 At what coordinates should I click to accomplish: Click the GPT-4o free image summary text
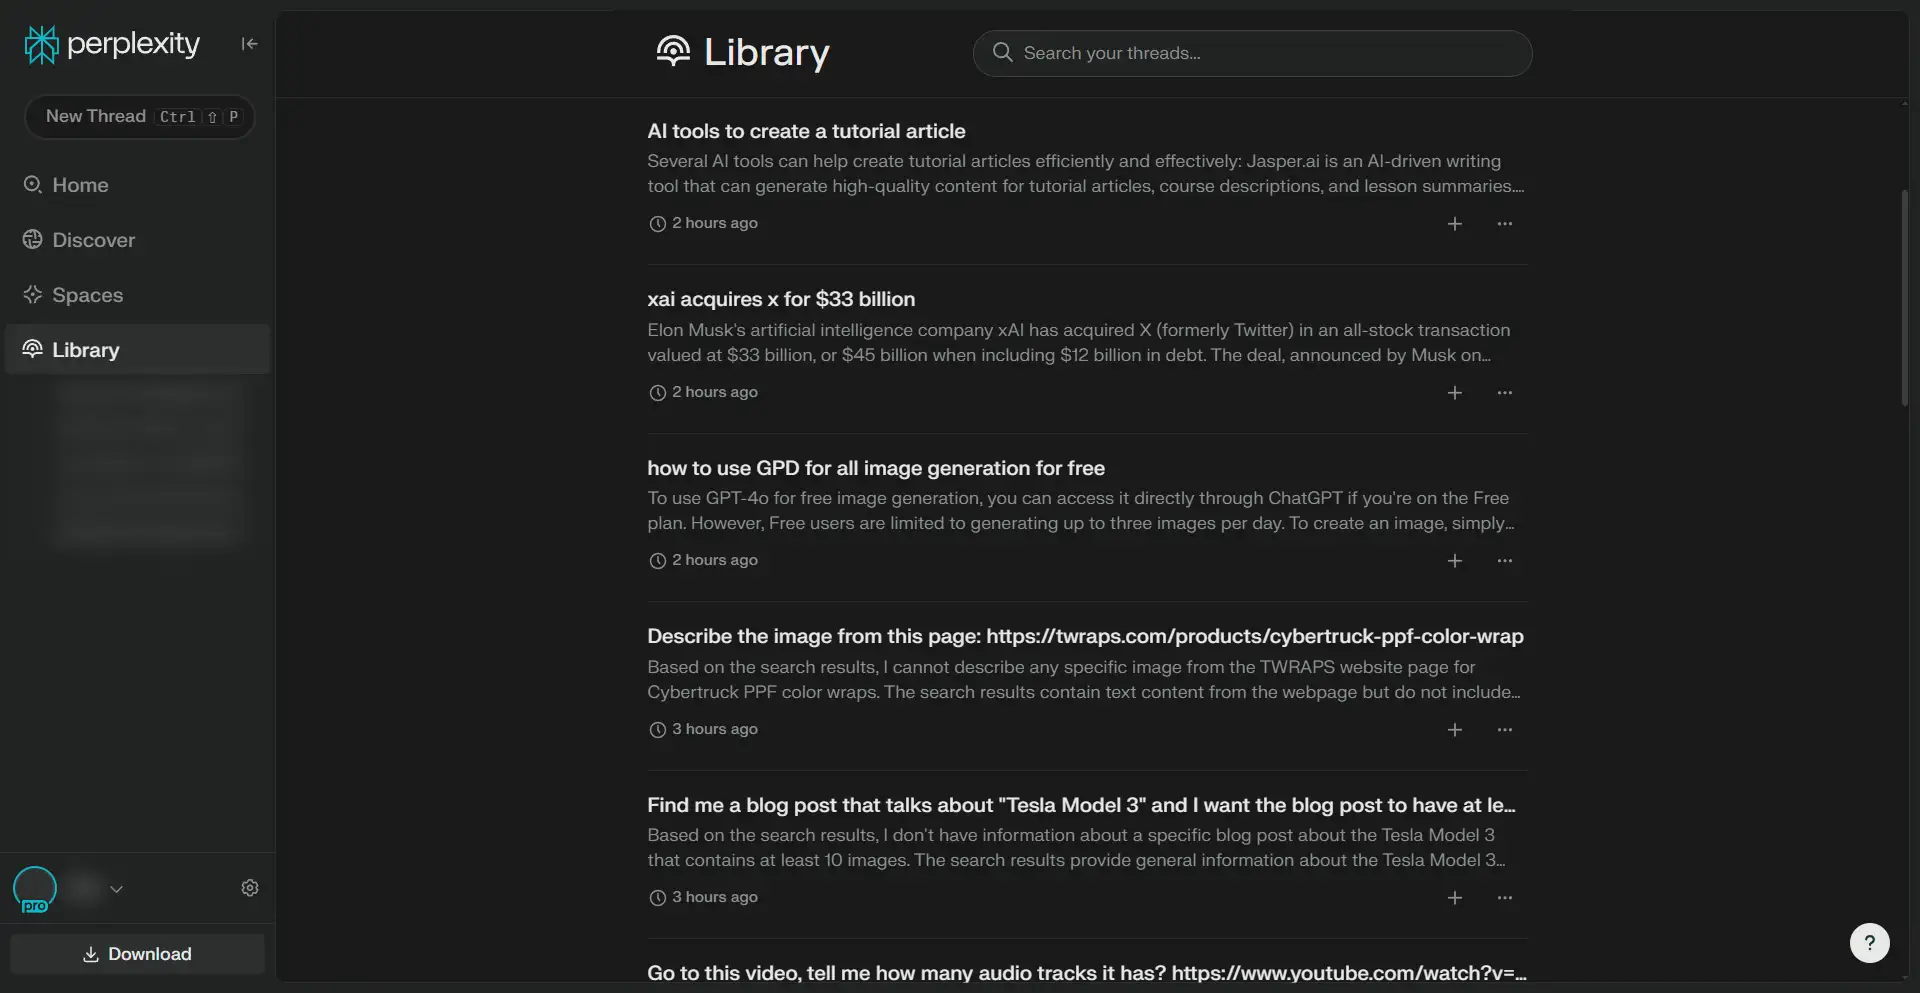(1080, 510)
